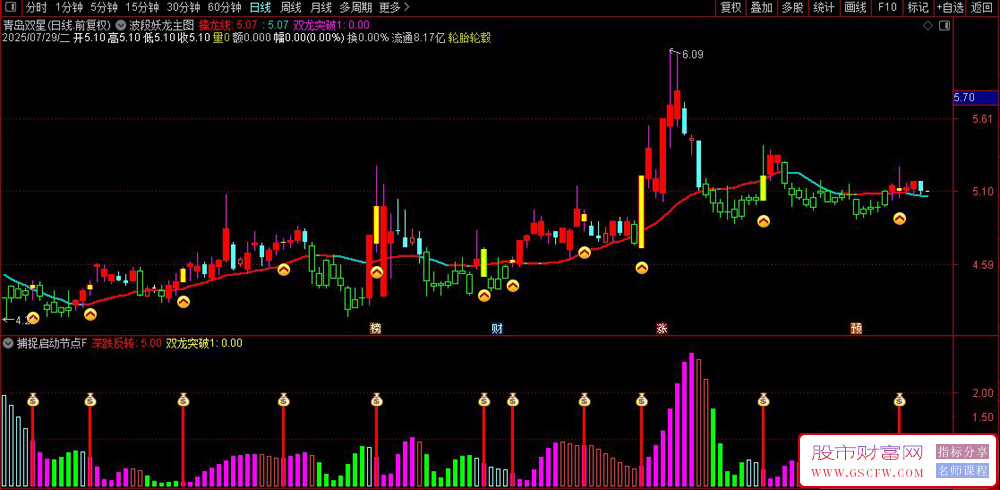Image resolution: width=1000 pixels, height=490 pixels.
Task: Select the 60分钟 period tab
Action: pyautogui.click(x=224, y=8)
